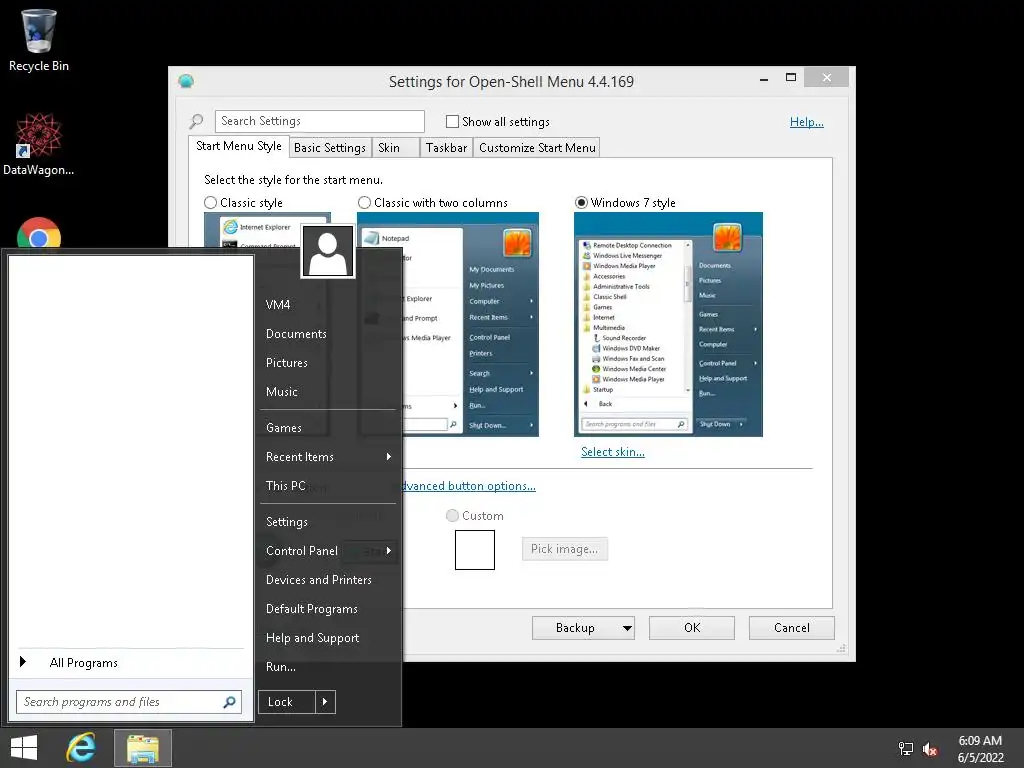Screen dimensions: 1024x768
Task: Open File Explorer from the taskbar
Action: pos(143,748)
